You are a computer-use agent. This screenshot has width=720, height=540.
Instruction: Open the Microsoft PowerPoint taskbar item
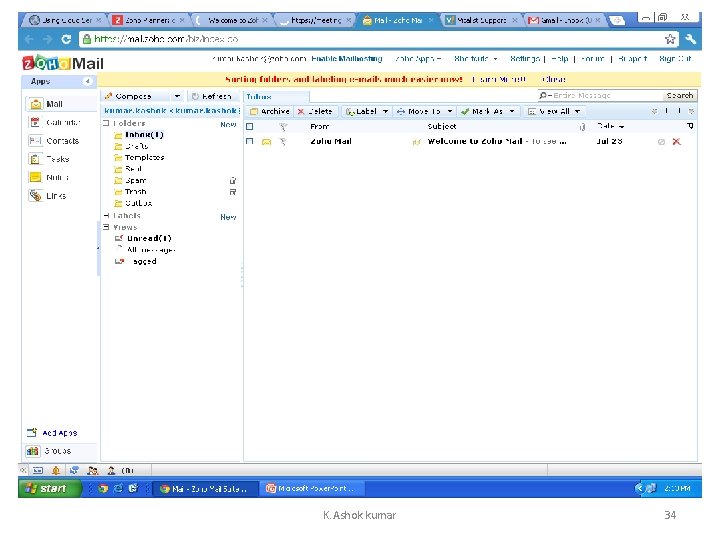pyautogui.click(x=312, y=489)
